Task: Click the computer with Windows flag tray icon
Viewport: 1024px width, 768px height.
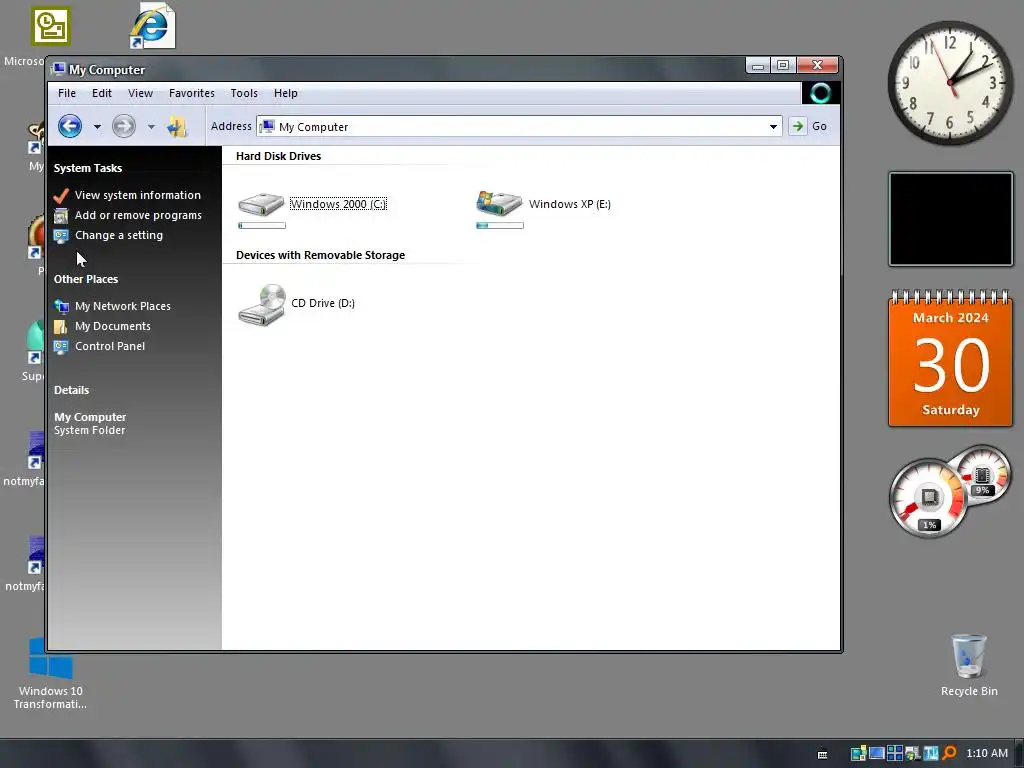Action: [913, 753]
